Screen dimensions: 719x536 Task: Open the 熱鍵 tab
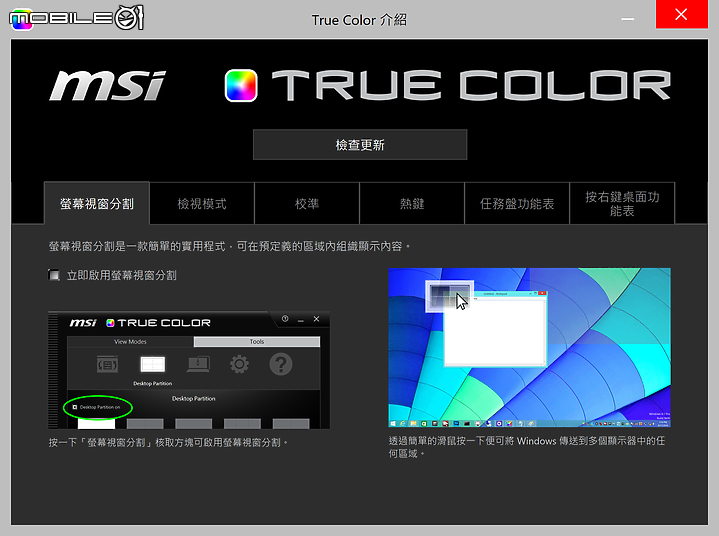point(412,203)
